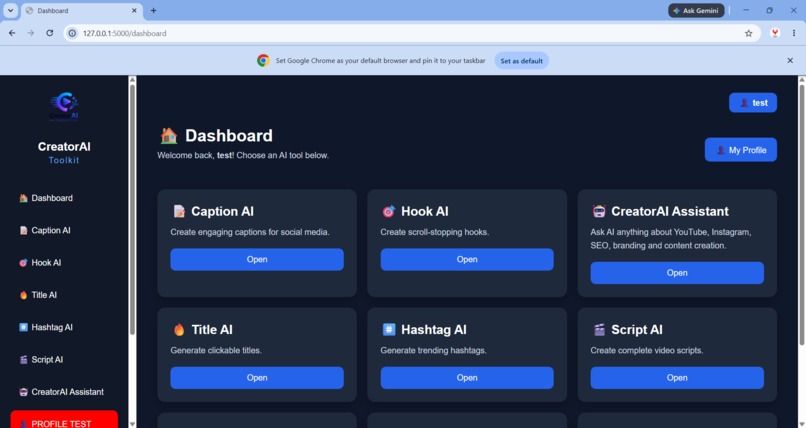Click the main page scrollbar down arrow
Screen dimensions: 806x428
point(802,424)
